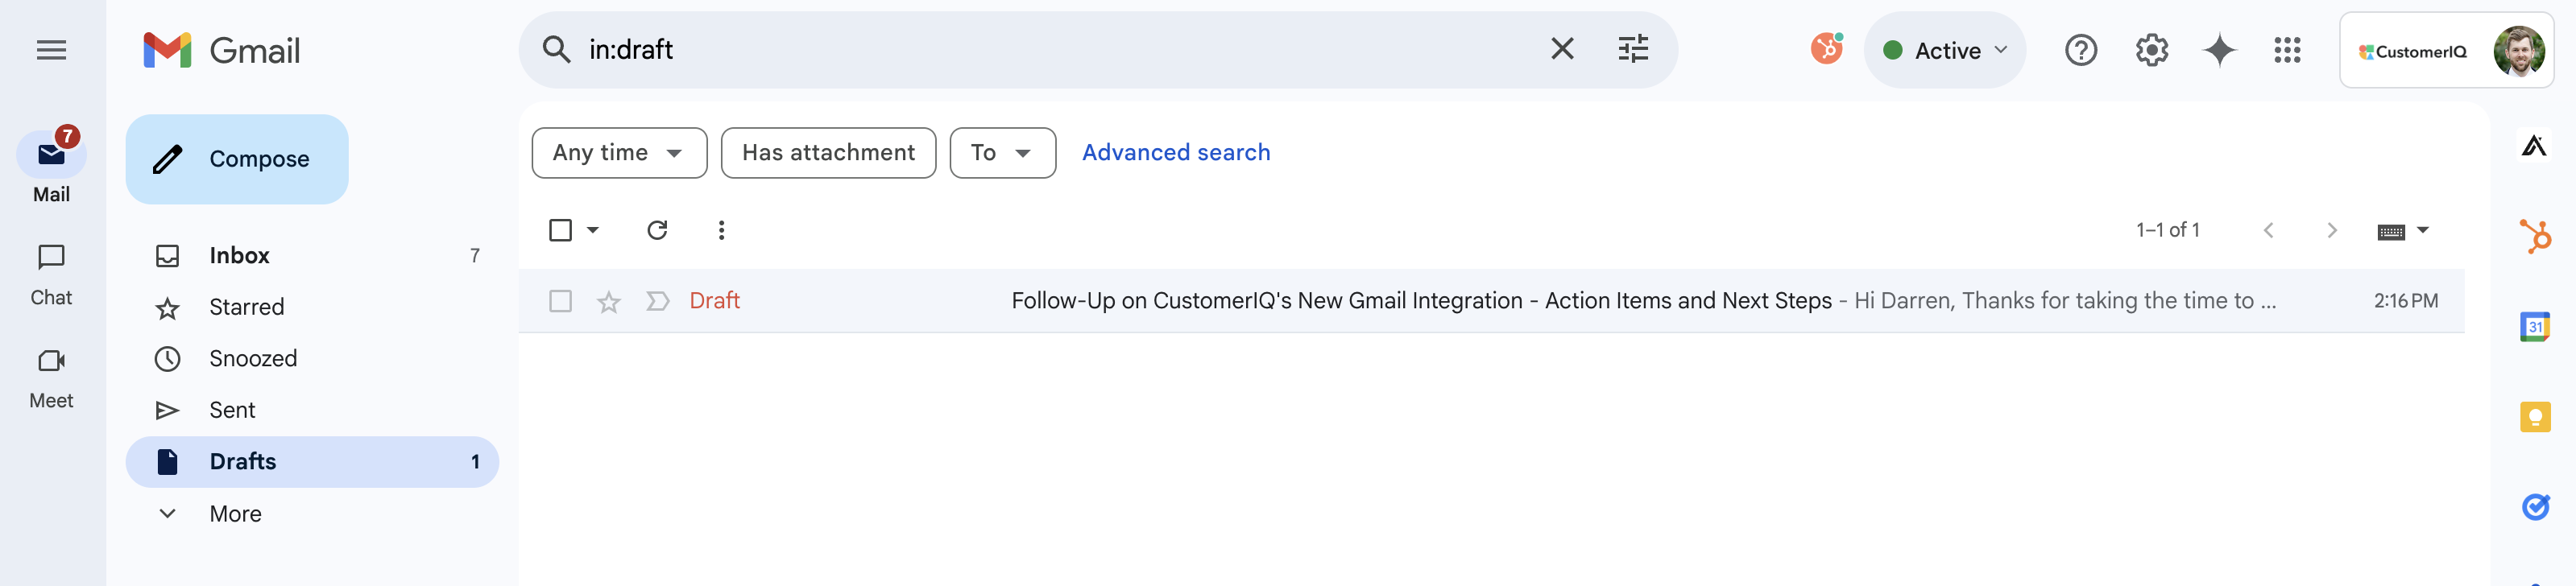
Task: Open the Gemini sparkle assistant
Action: point(2218,50)
